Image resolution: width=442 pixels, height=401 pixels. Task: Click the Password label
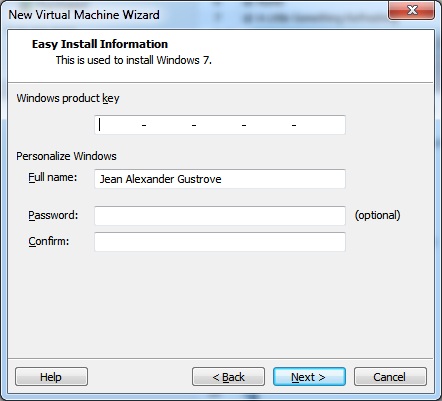coord(53,215)
